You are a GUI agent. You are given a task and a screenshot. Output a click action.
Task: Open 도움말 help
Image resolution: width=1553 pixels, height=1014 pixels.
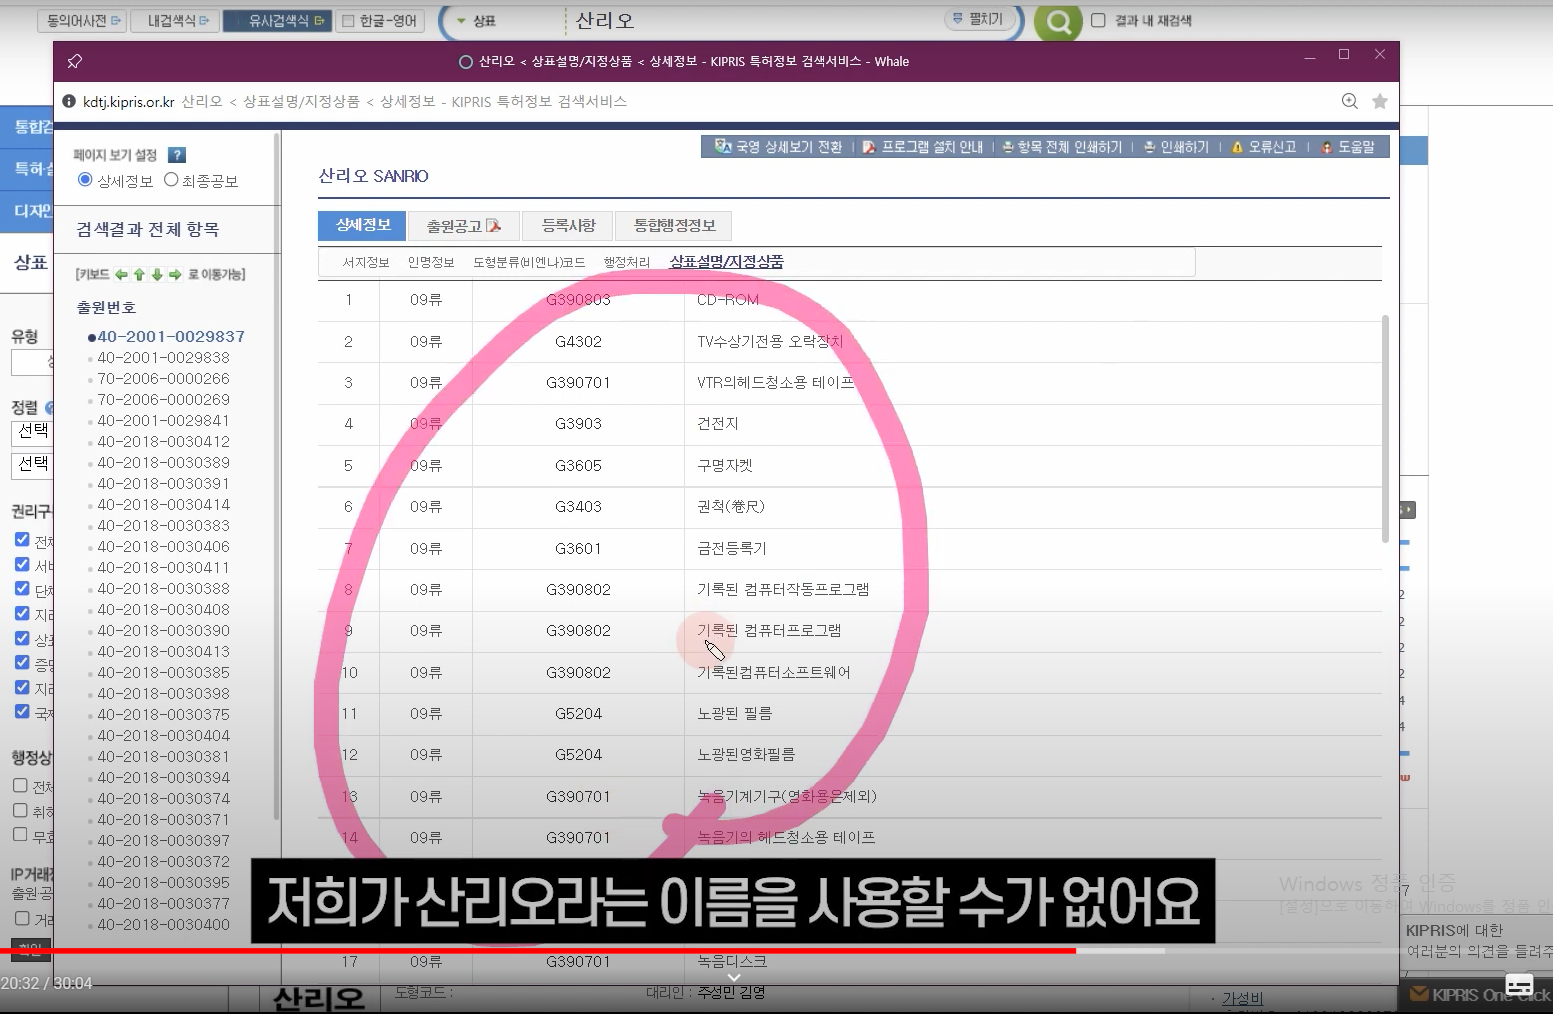[x=1347, y=147]
